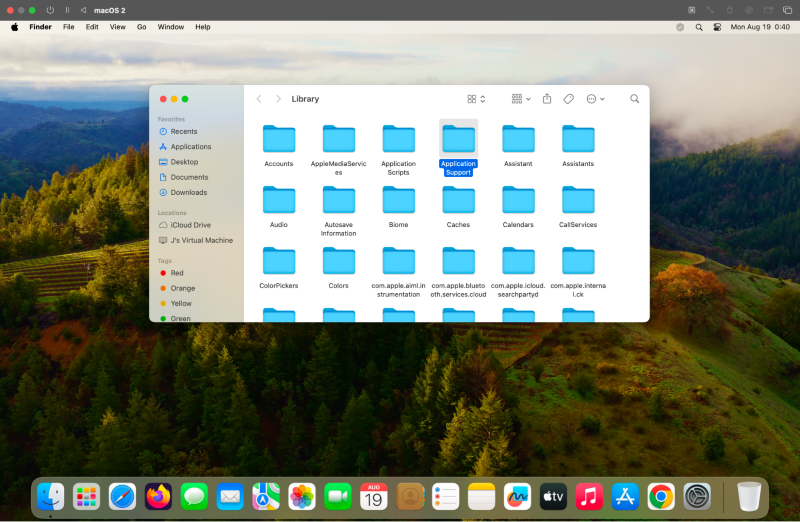Open search in the Finder window
Viewport: 800px width, 522px height.
pyautogui.click(x=634, y=99)
